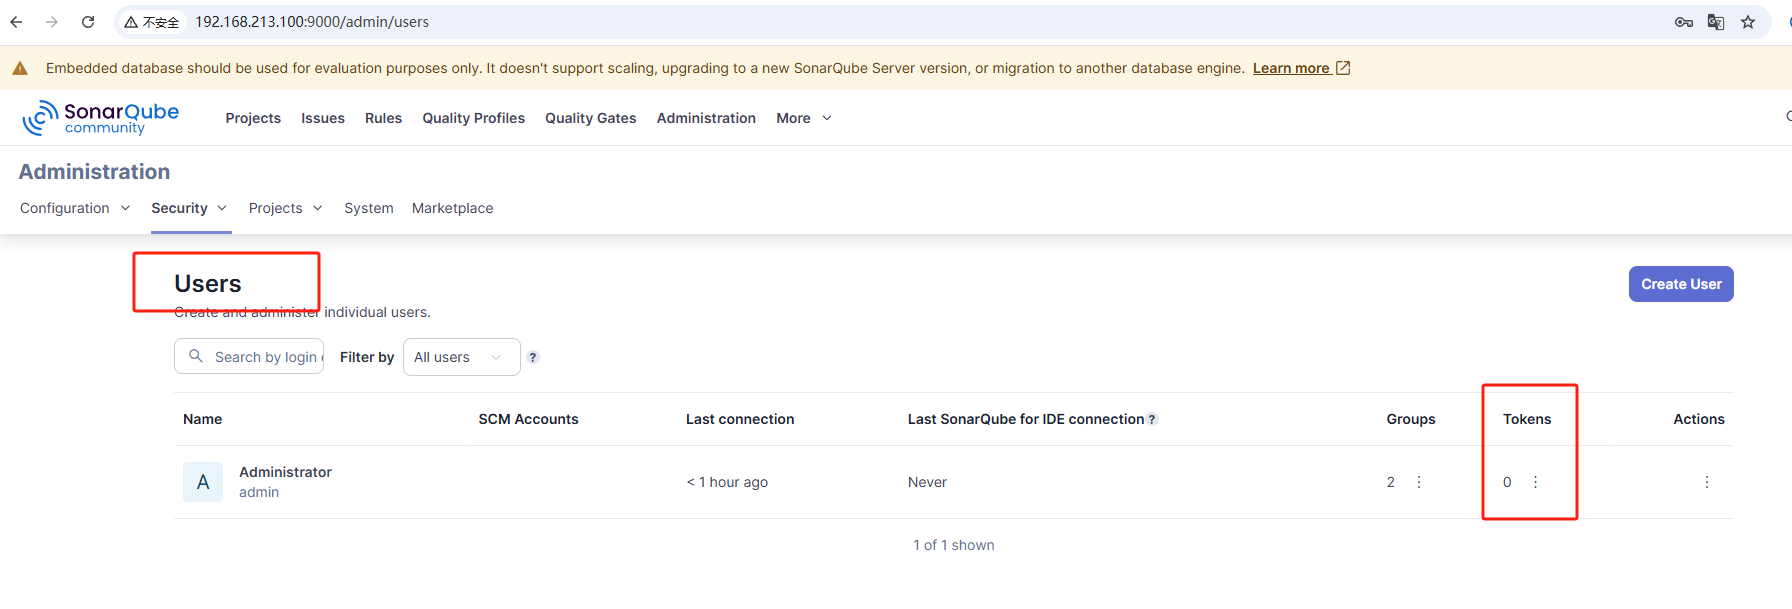The width and height of the screenshot is (1792, 609).
Task: Go to the Marketplace tab
Action: click(x=452, y=208)
